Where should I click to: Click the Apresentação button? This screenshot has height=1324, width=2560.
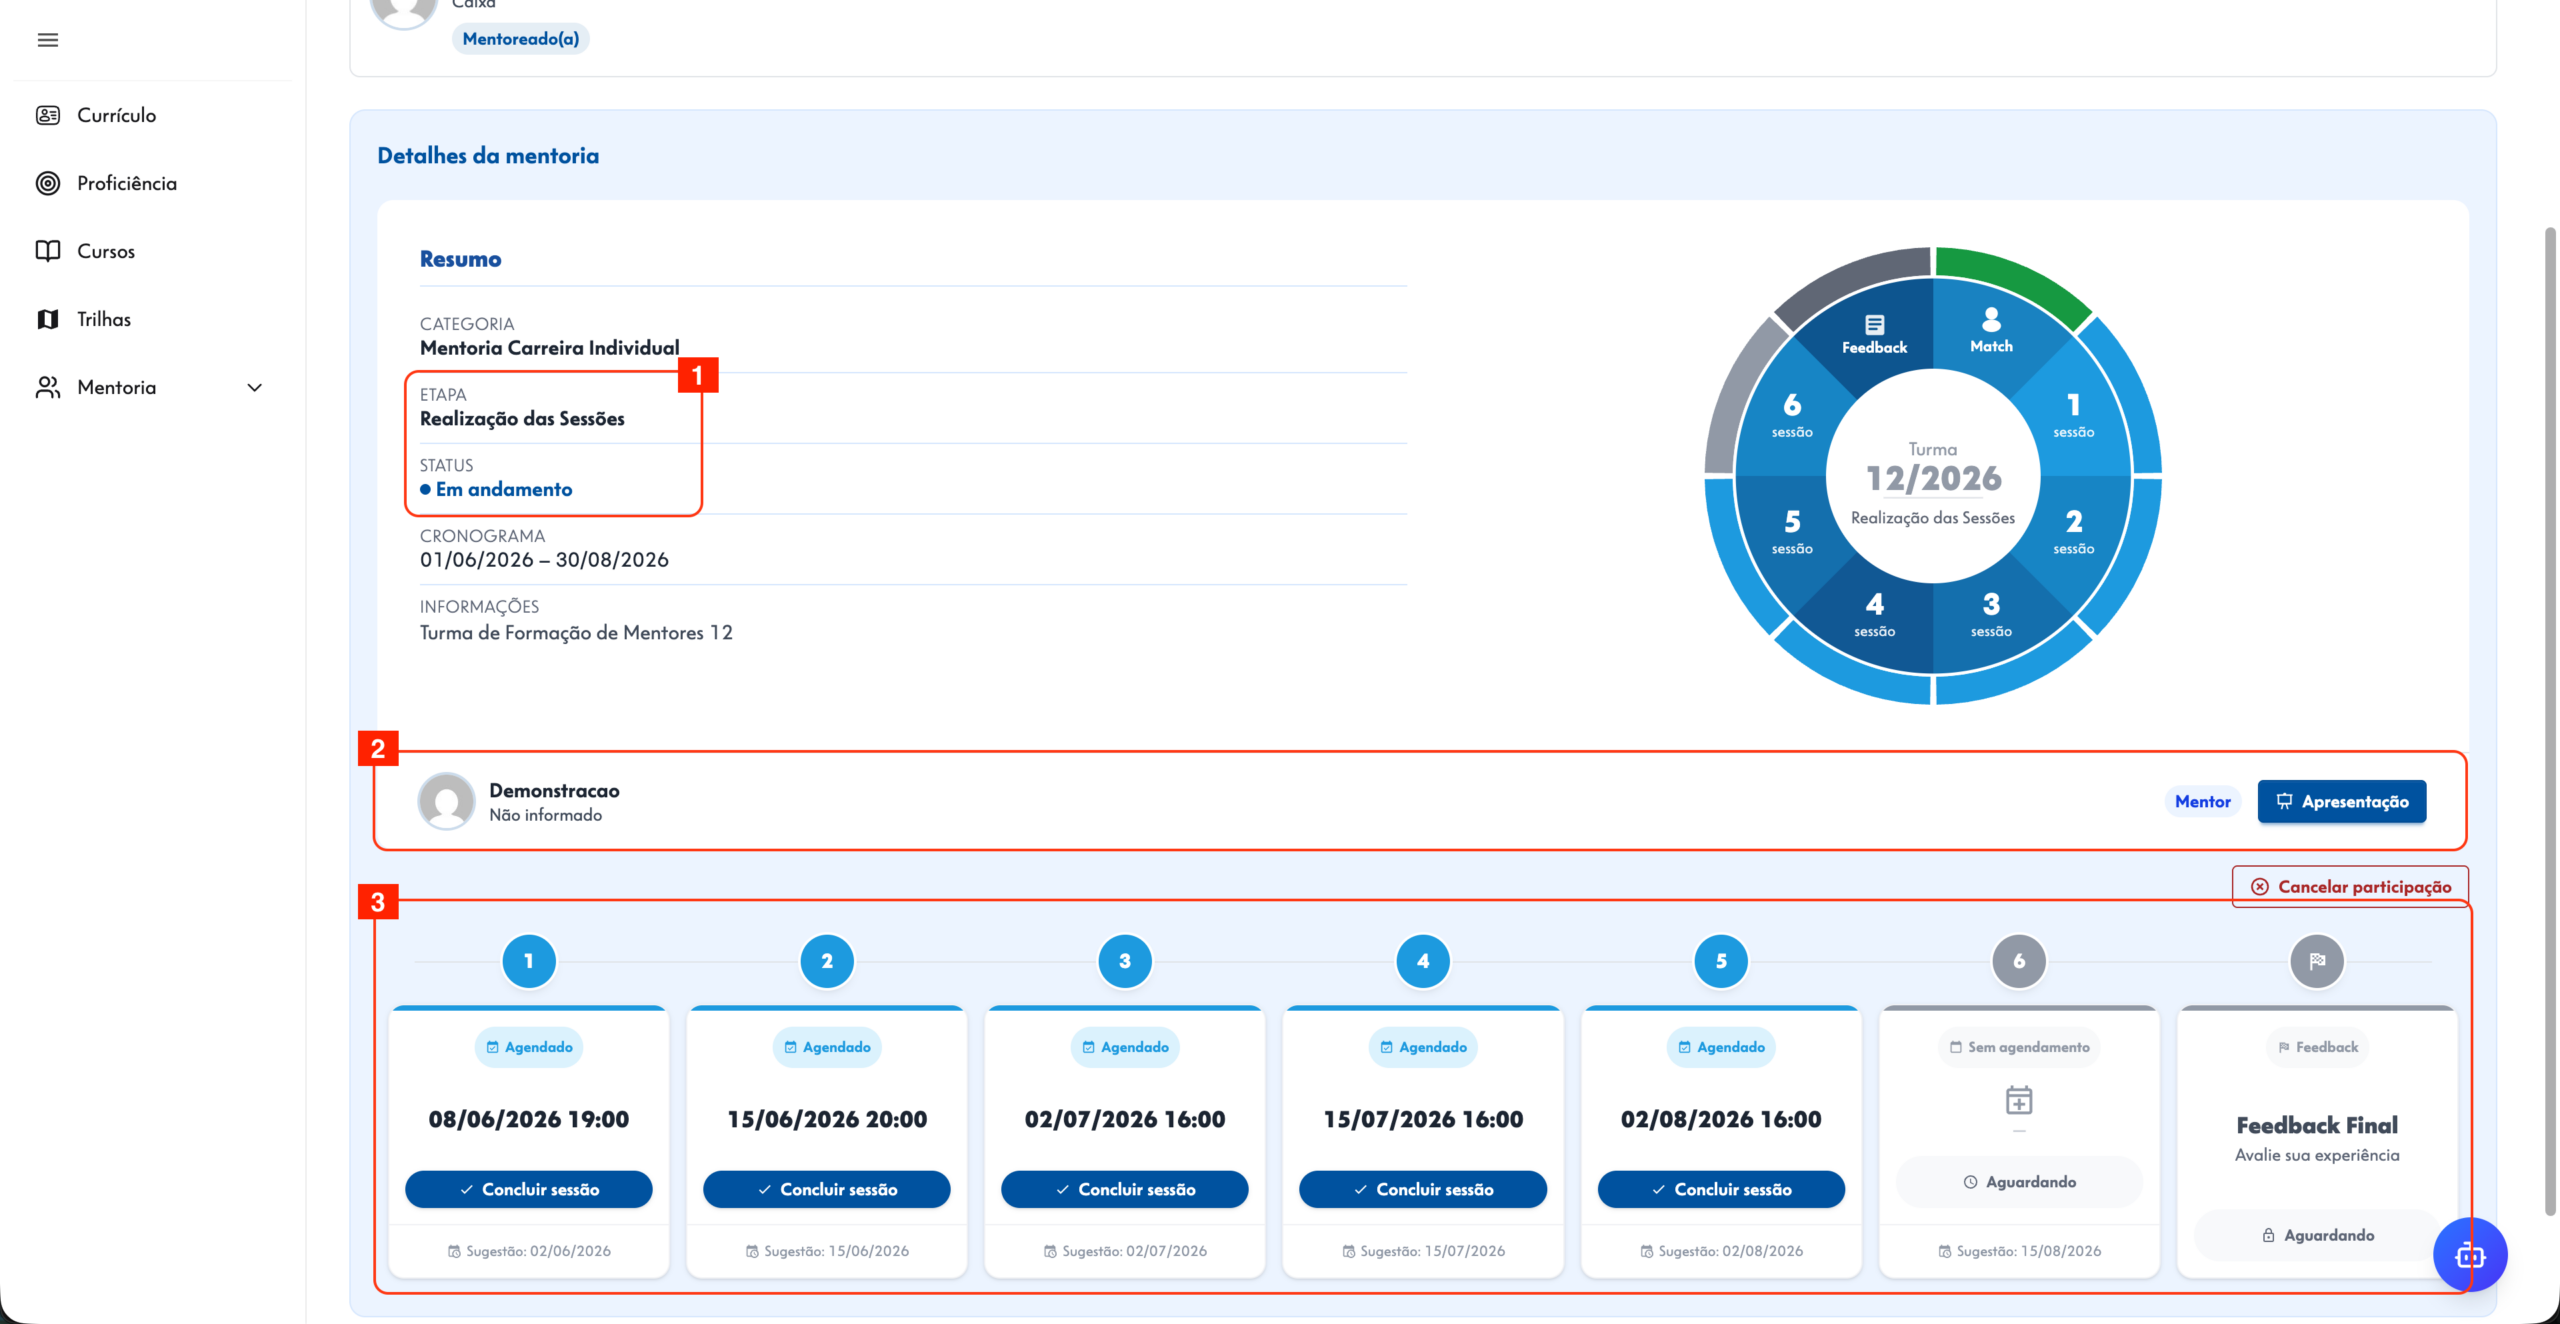[2342, 801]
